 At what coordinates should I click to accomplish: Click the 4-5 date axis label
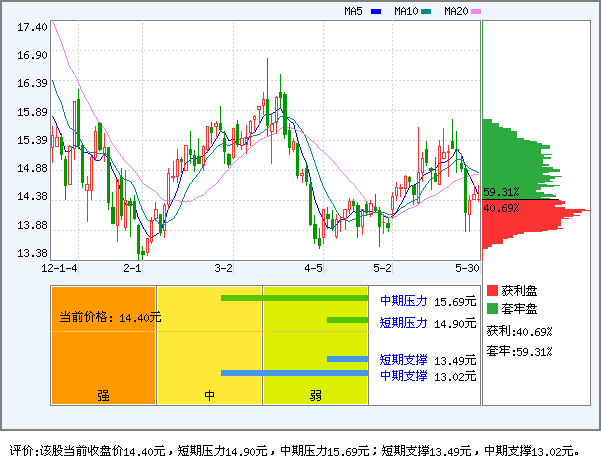[x=314, y=268]
